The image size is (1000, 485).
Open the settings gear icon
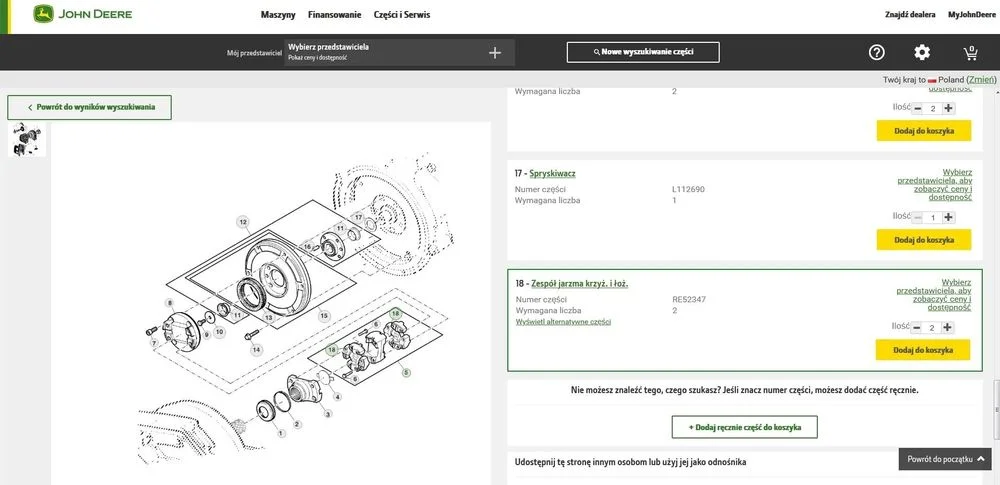[922, 52]
